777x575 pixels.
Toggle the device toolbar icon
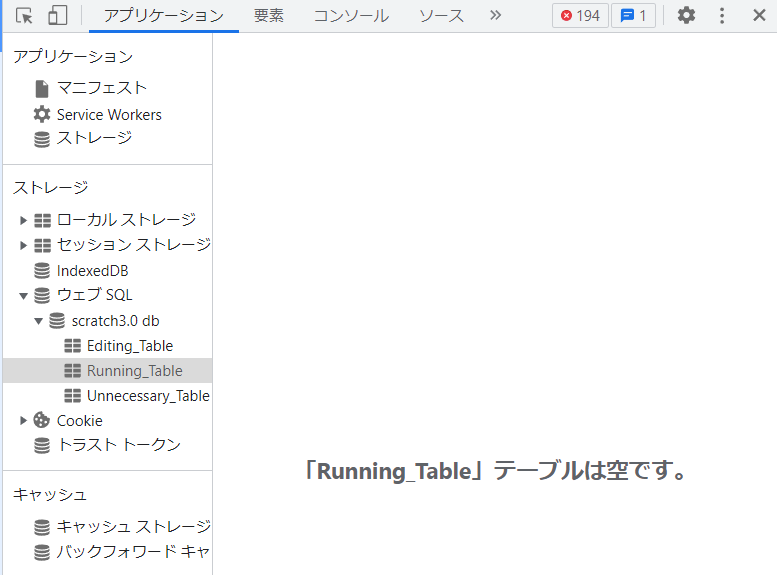[57, 16]
